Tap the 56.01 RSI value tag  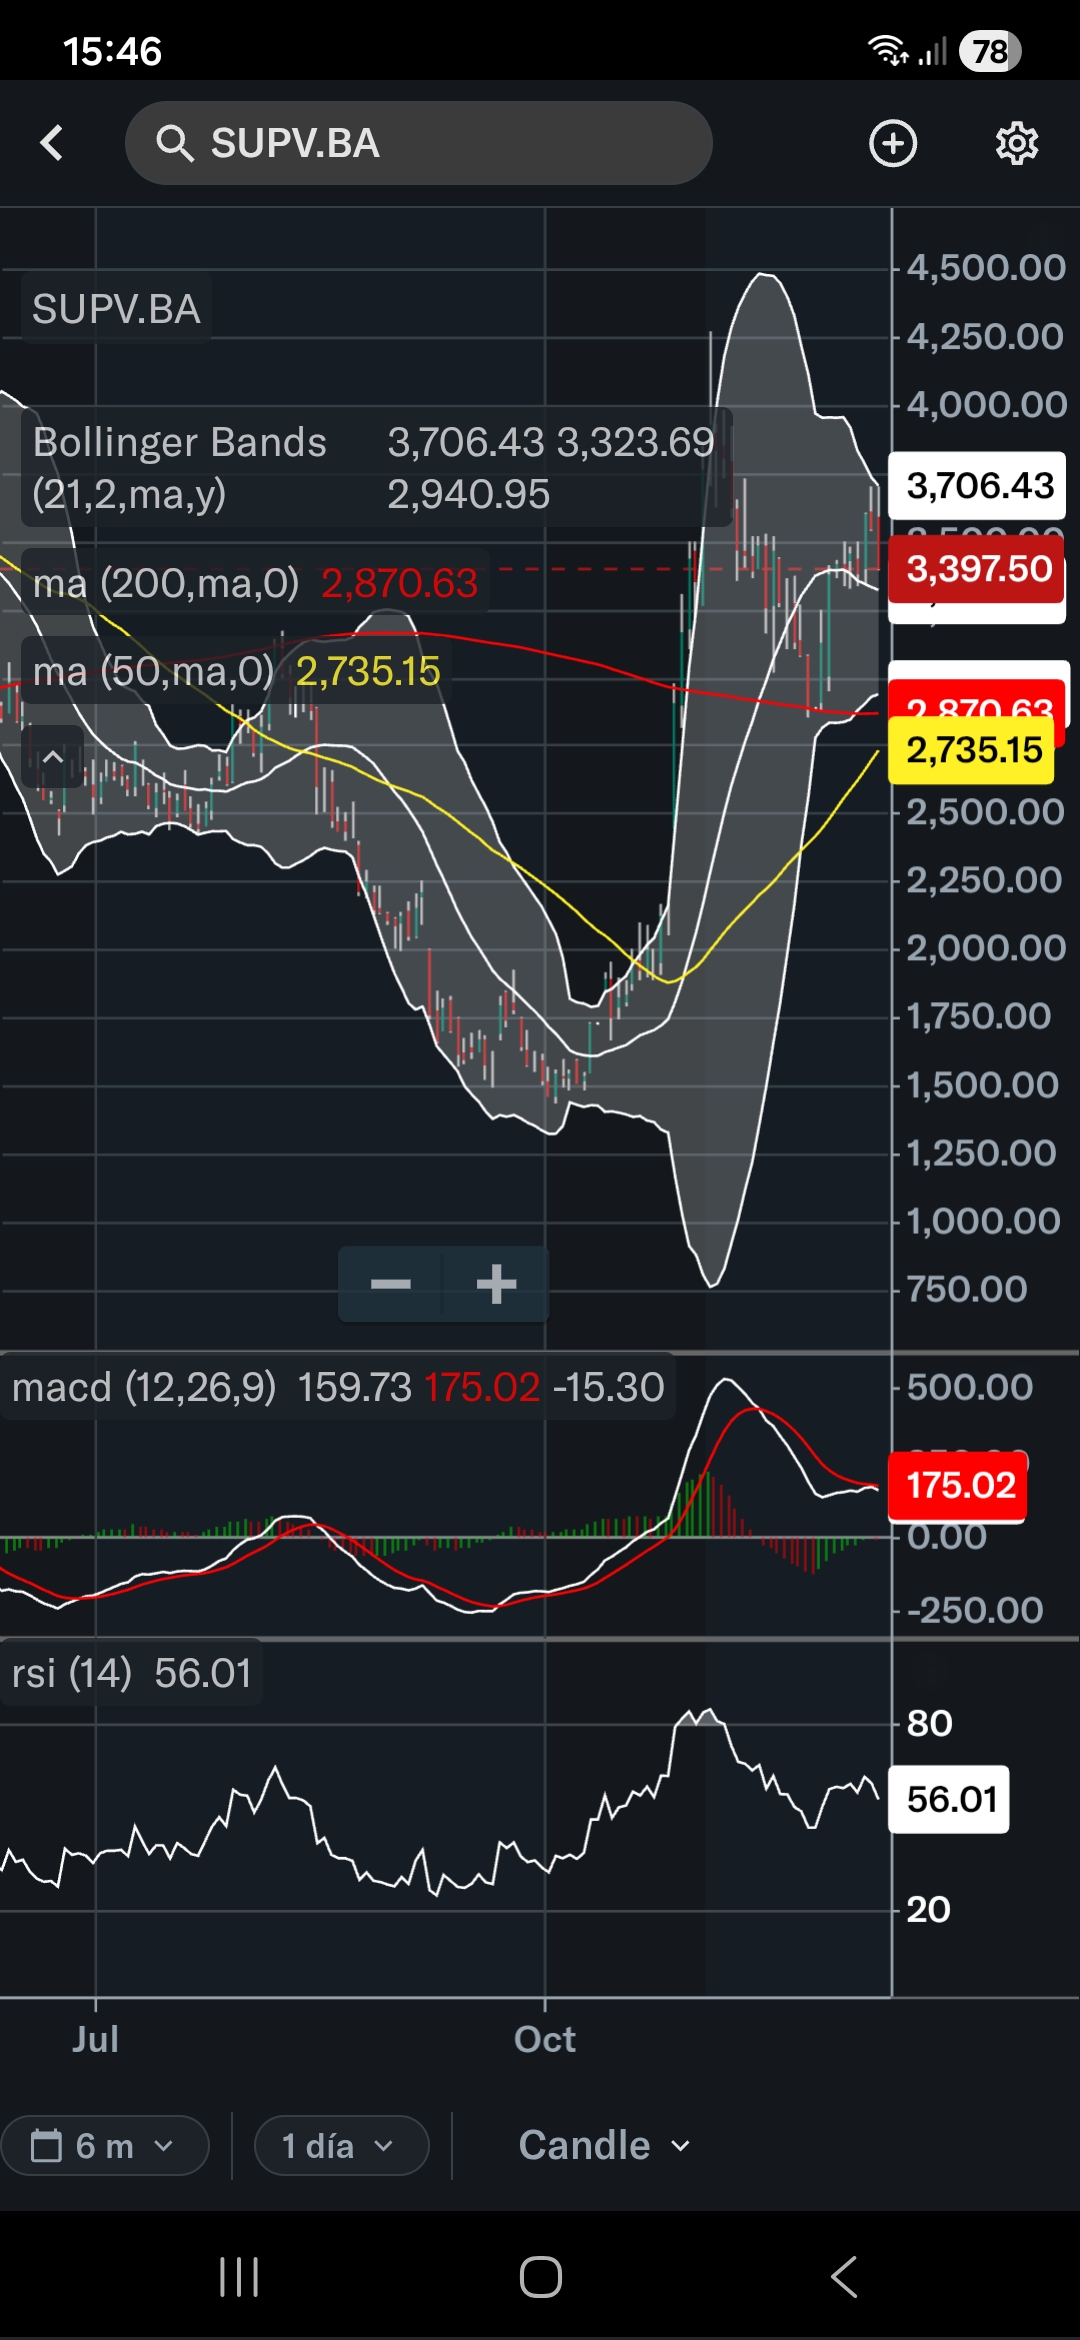pyautogui.click(x=949, y=1799)
